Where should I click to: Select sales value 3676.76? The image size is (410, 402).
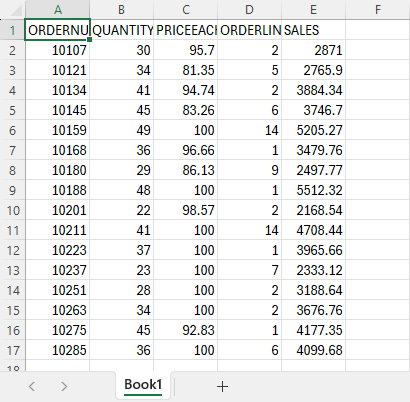[x=314, y=310]
